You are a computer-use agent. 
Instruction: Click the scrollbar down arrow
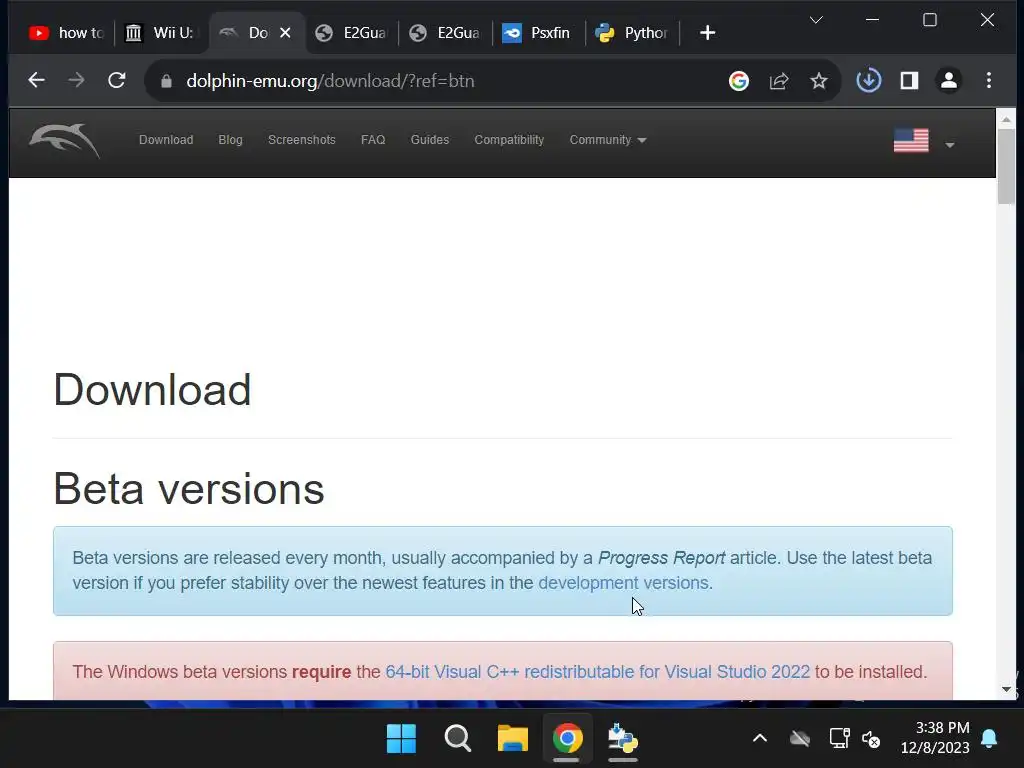[x=1006, y=689]
